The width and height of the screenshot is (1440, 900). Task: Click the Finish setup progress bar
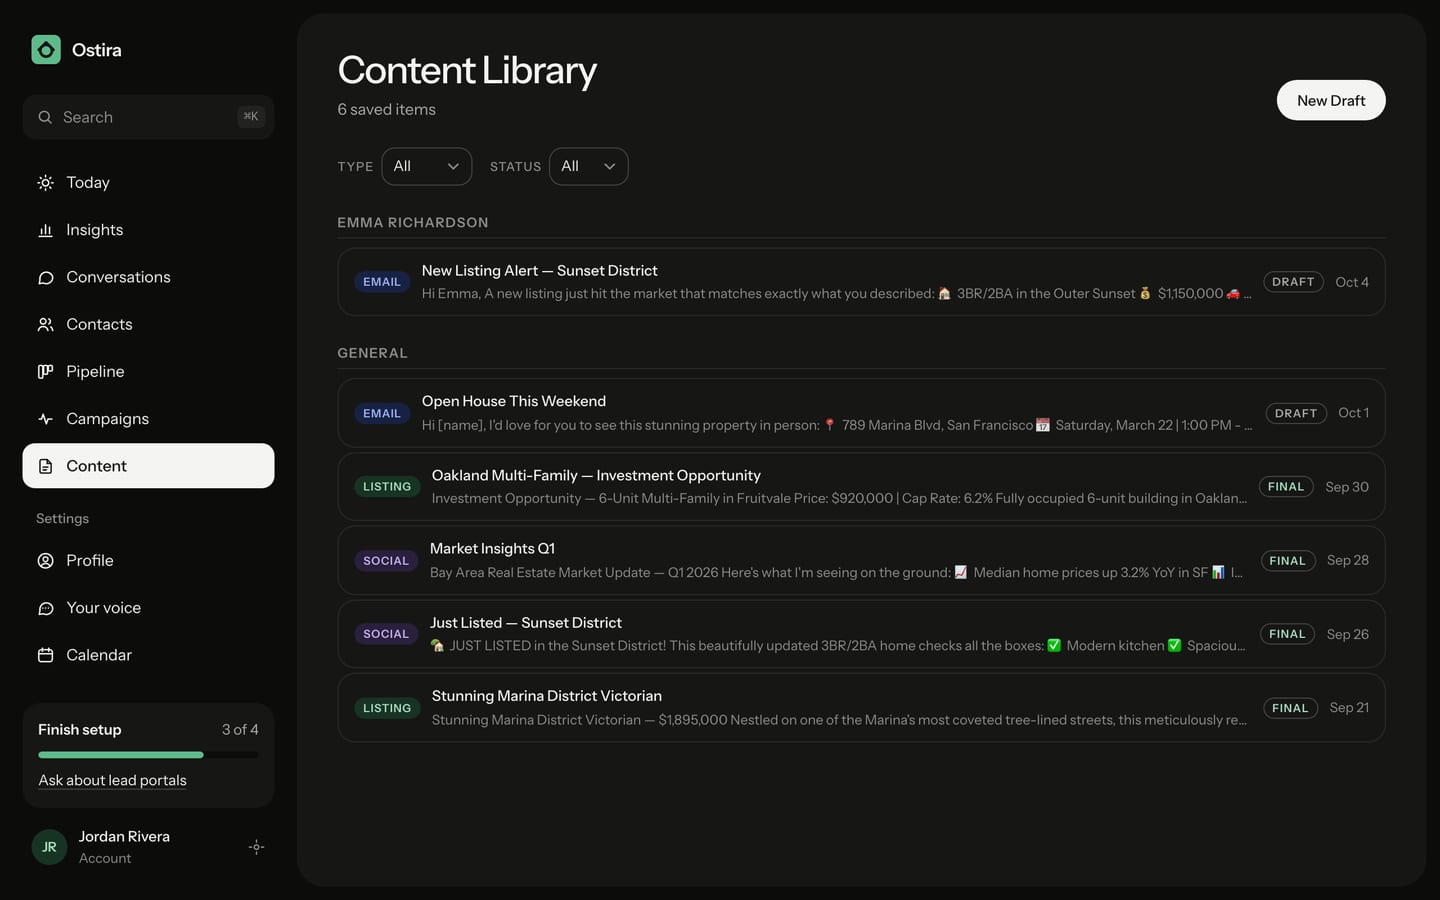pos(148,754)
